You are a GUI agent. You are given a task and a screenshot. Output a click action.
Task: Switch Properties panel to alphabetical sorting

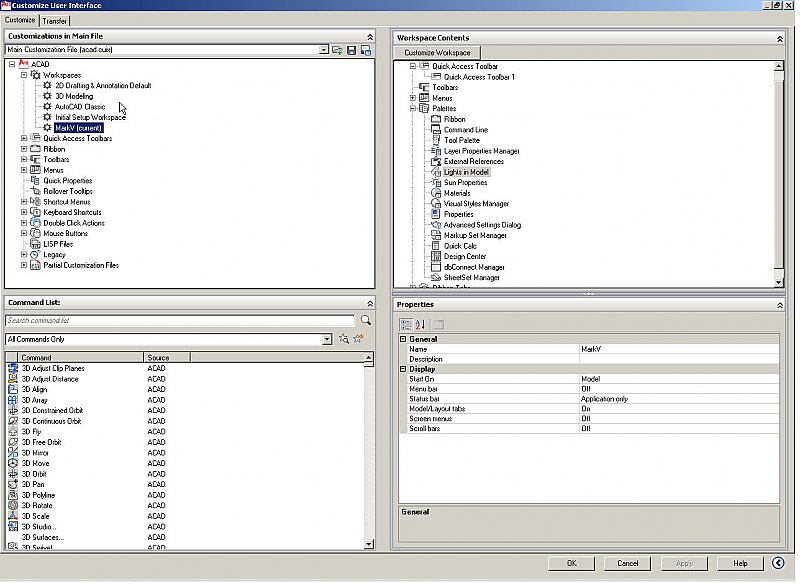click(x=419, y=323)
